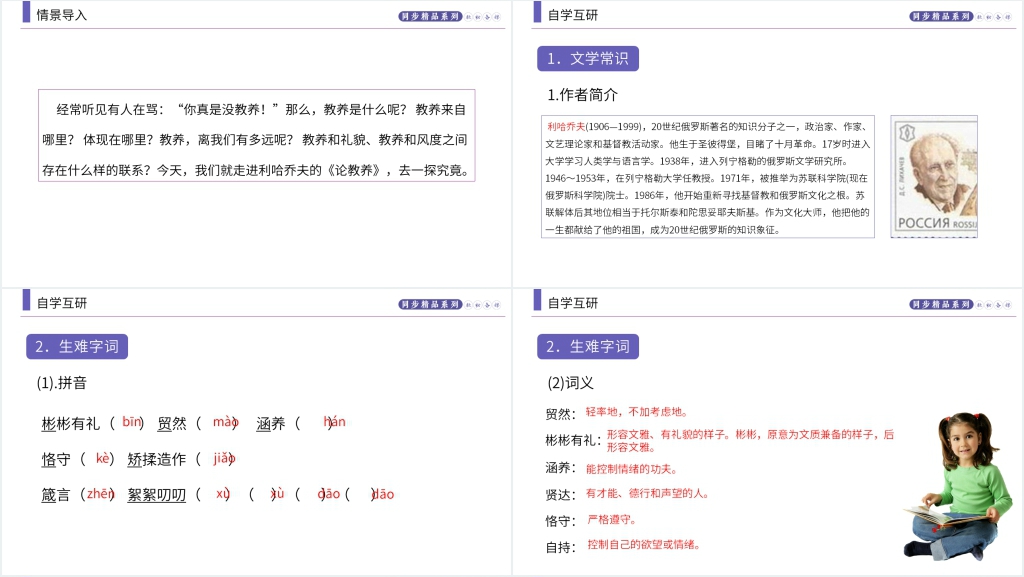This screenshot has height=577, width=1024.
Task: Click the red pinyin zhēn beside 箴言
Action: (99, 493)
